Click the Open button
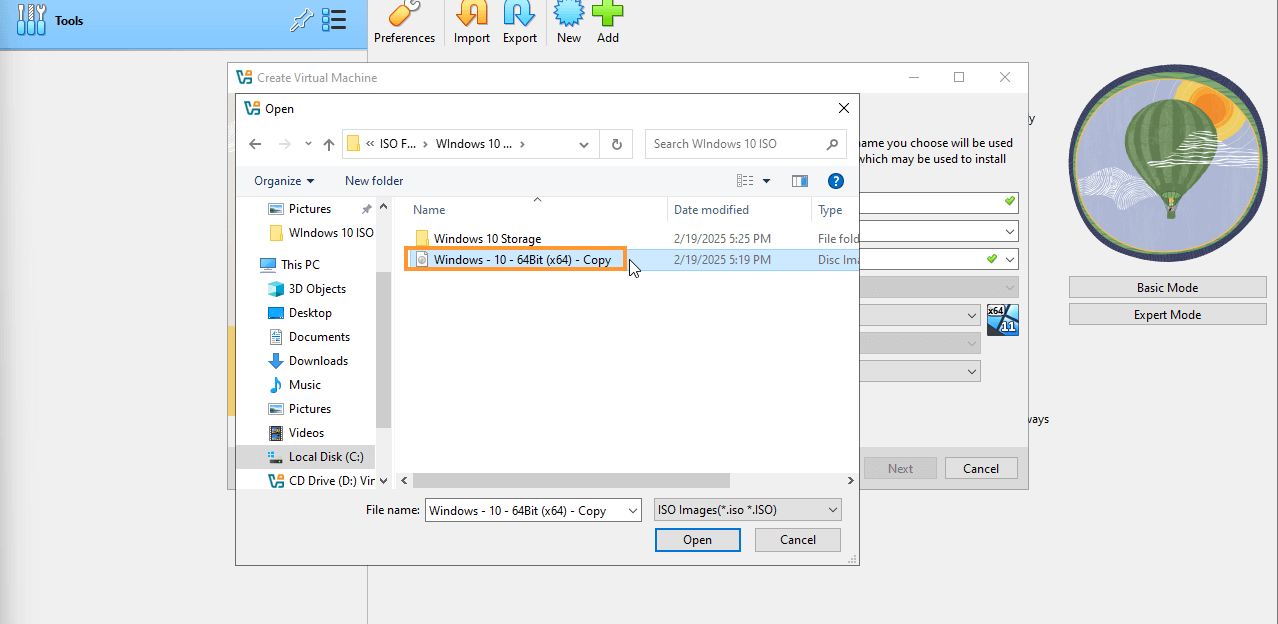 pos(698,540)
